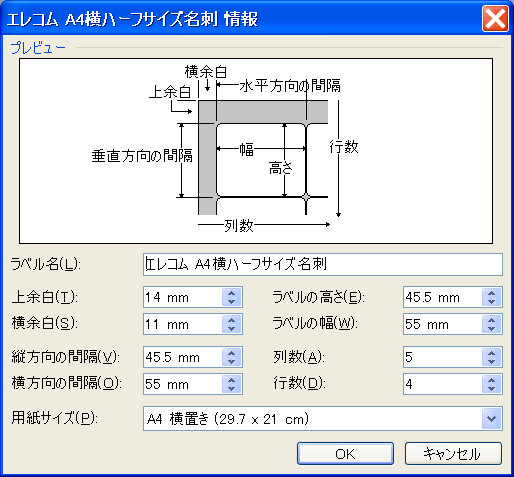Click the 用紙サイズ(P) label
The width and height of the screenshot is (514, 477).
pyautogui.click(x=54, y=418)
